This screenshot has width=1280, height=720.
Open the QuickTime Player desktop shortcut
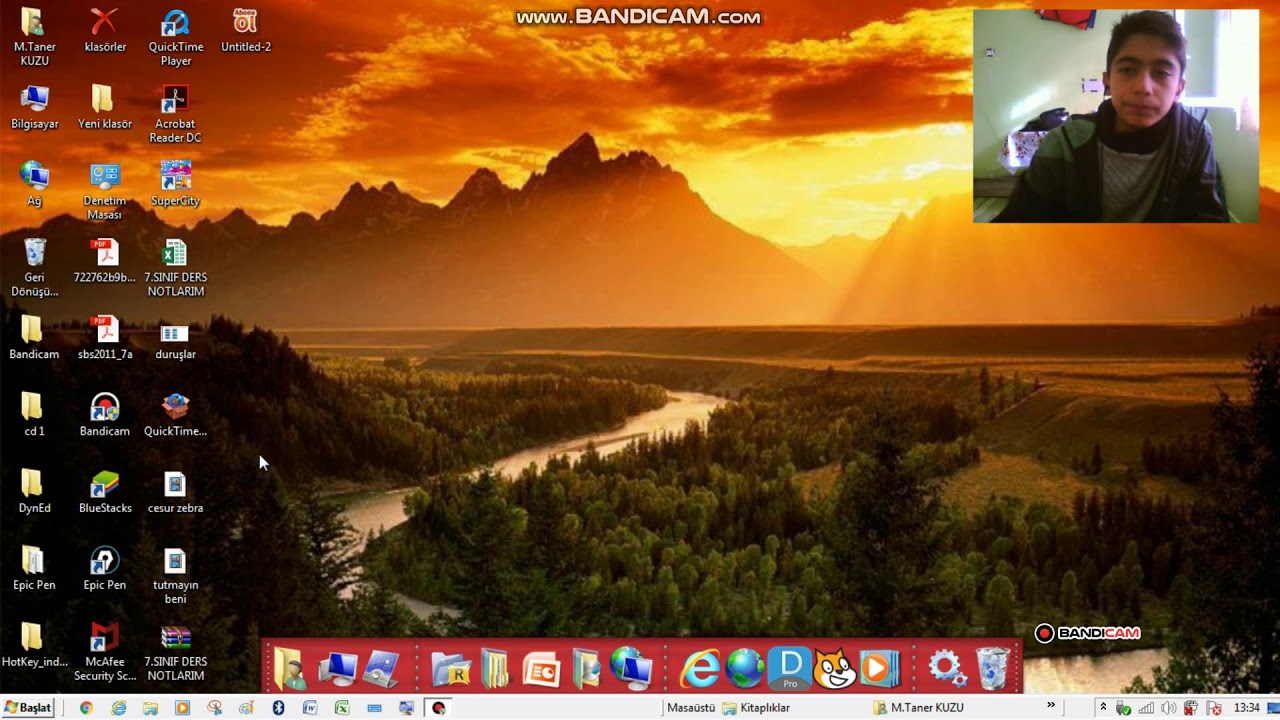[175, 38]
